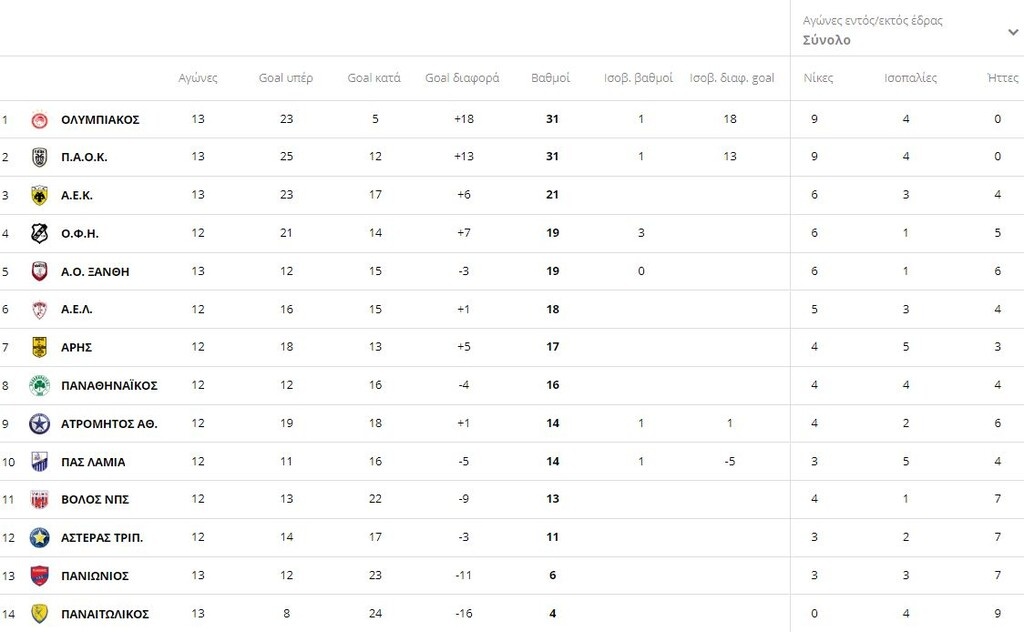Open the Σύνολο home/away dropdown
The image size is (1024, 632).
[x=826, y=40]
